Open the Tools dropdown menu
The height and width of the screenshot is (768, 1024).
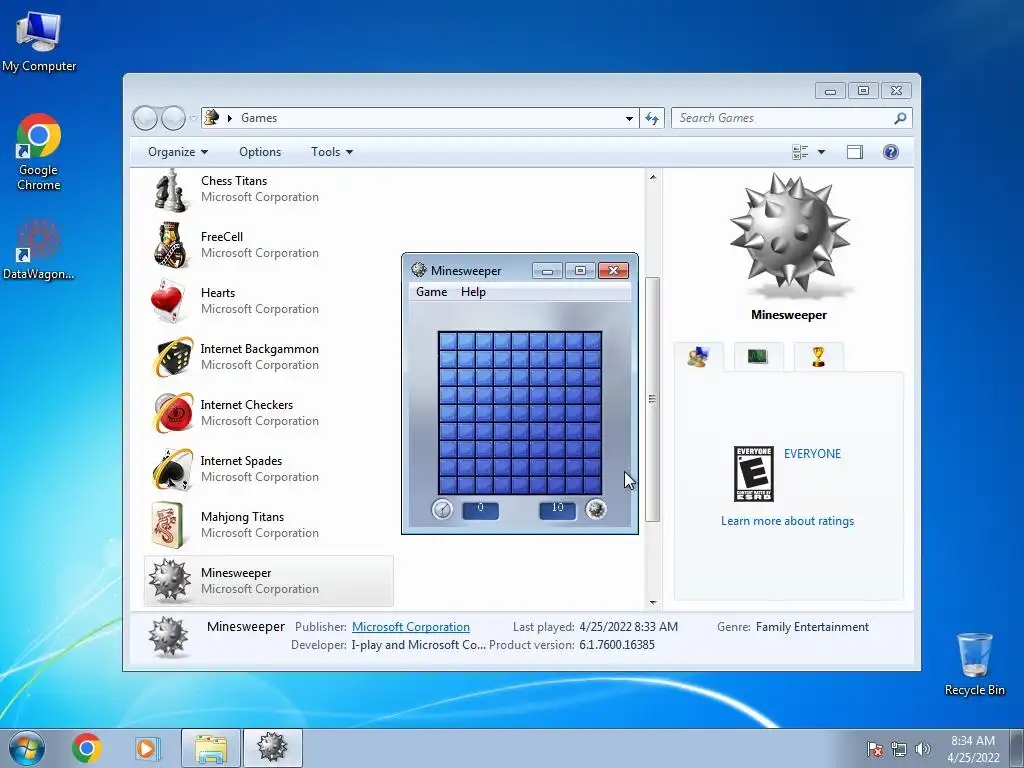332,152
